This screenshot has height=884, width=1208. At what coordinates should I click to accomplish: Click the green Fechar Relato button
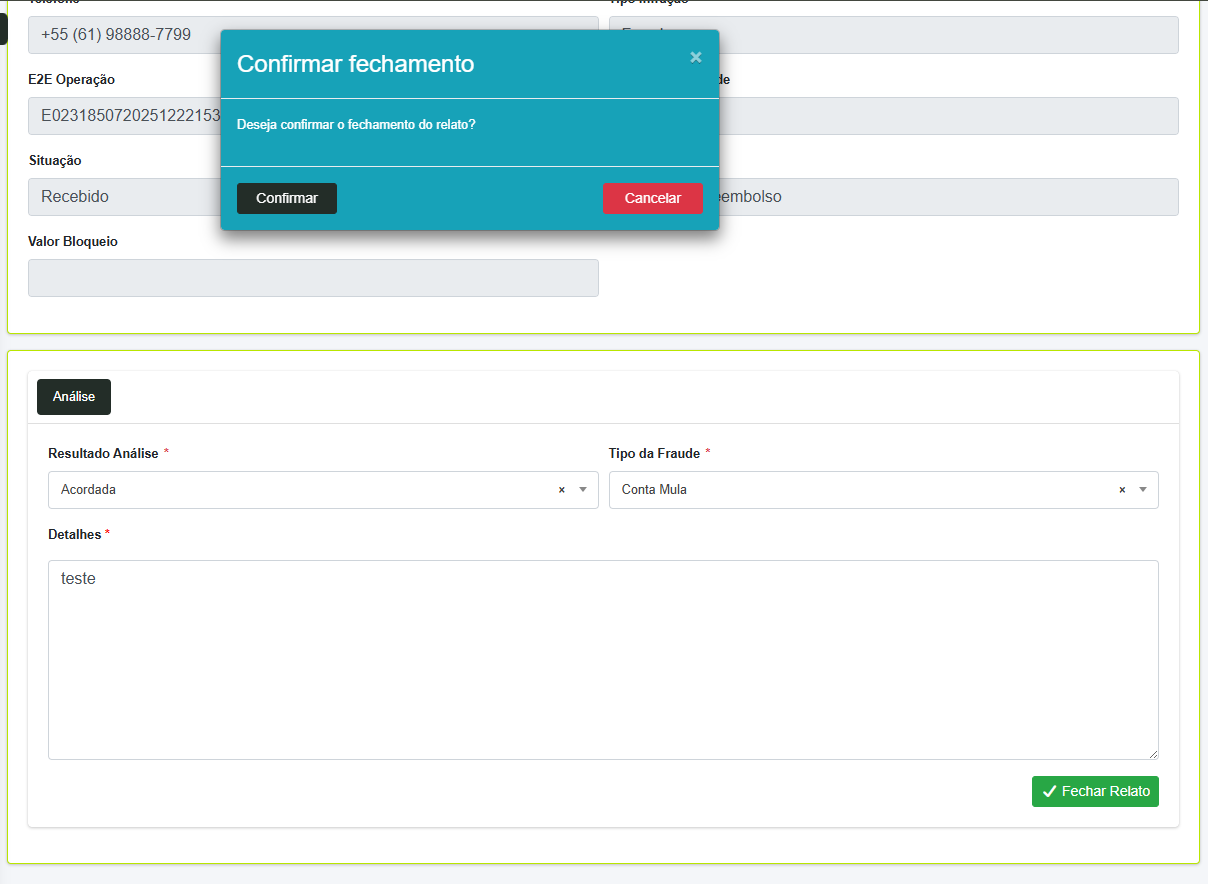(1095, 791)
